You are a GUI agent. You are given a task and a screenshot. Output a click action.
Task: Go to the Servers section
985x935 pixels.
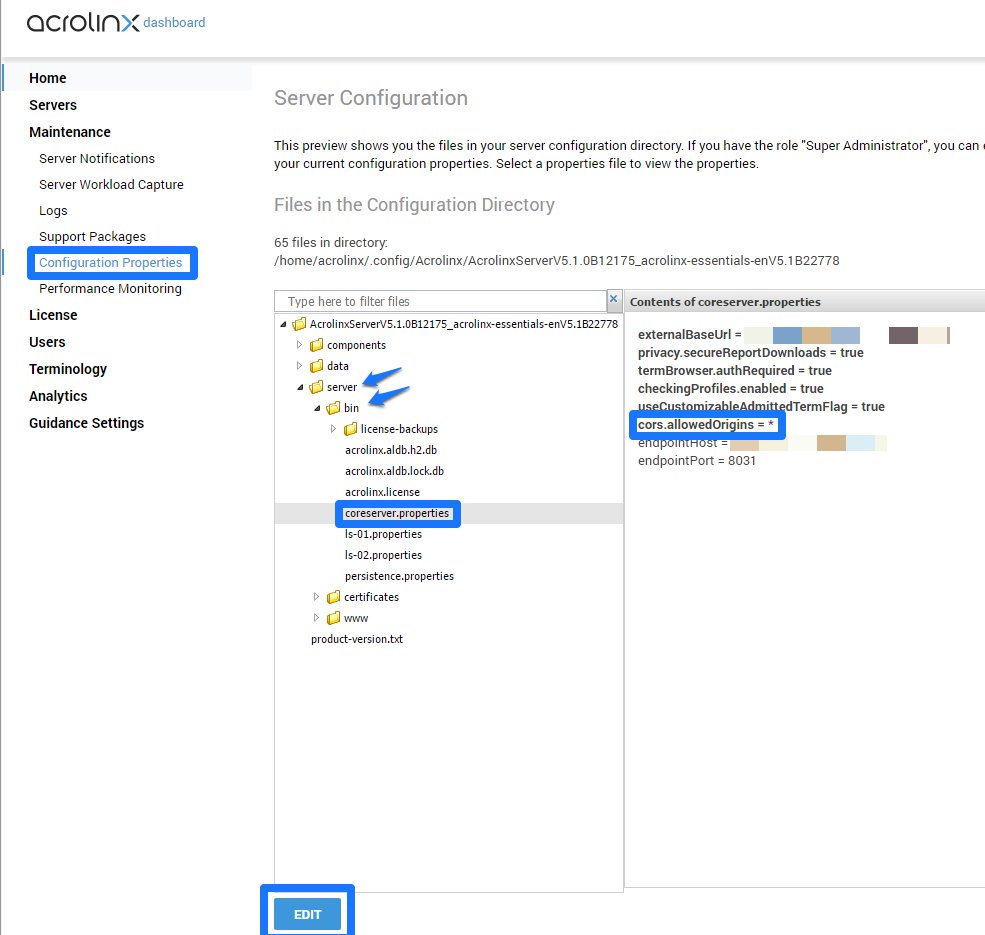pyautogui.click(x=53, y=105)
